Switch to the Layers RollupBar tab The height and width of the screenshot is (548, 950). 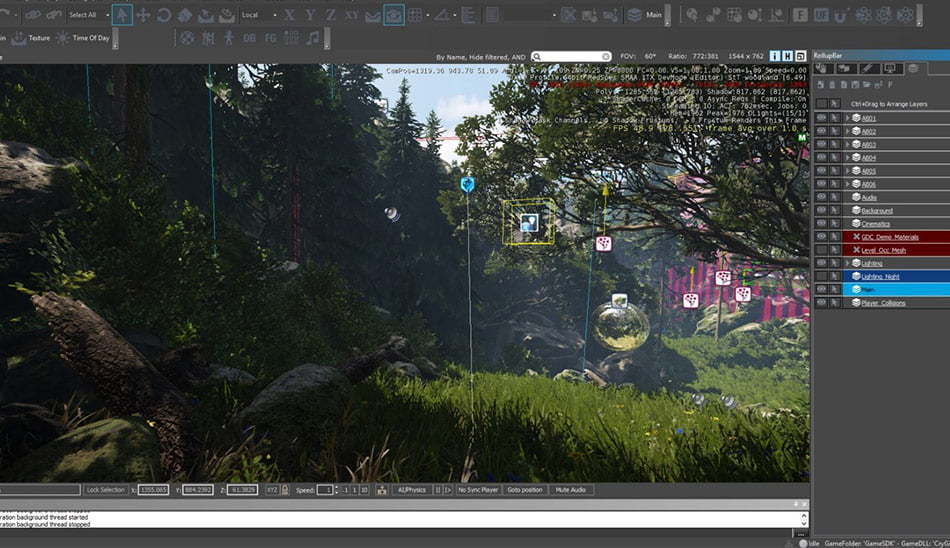[914, 68]
